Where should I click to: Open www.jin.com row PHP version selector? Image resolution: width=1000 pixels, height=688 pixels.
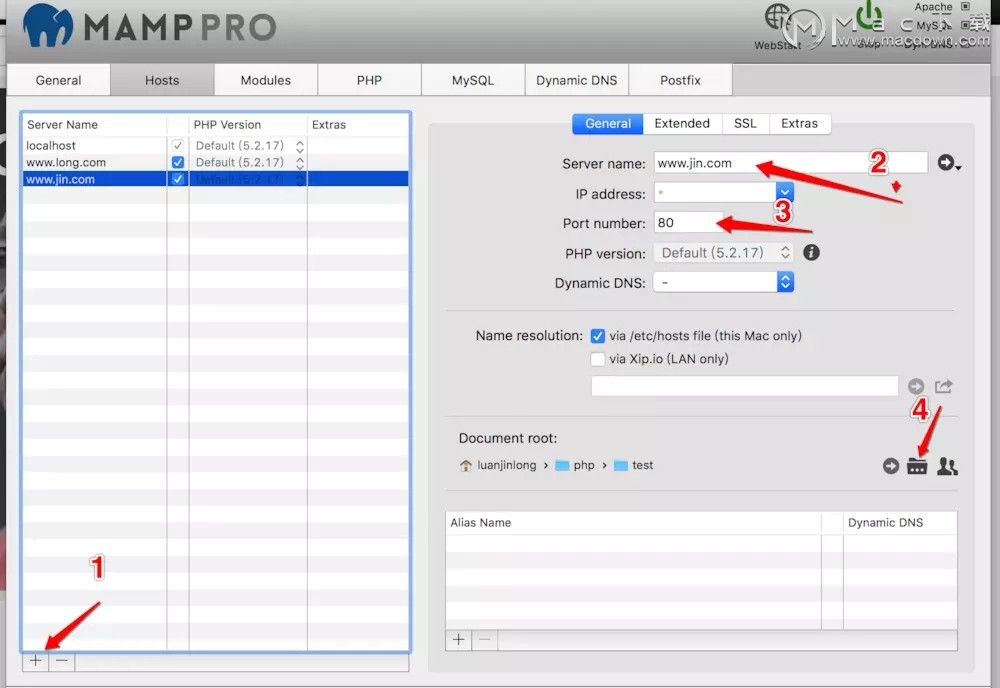[x=249, y=179]
